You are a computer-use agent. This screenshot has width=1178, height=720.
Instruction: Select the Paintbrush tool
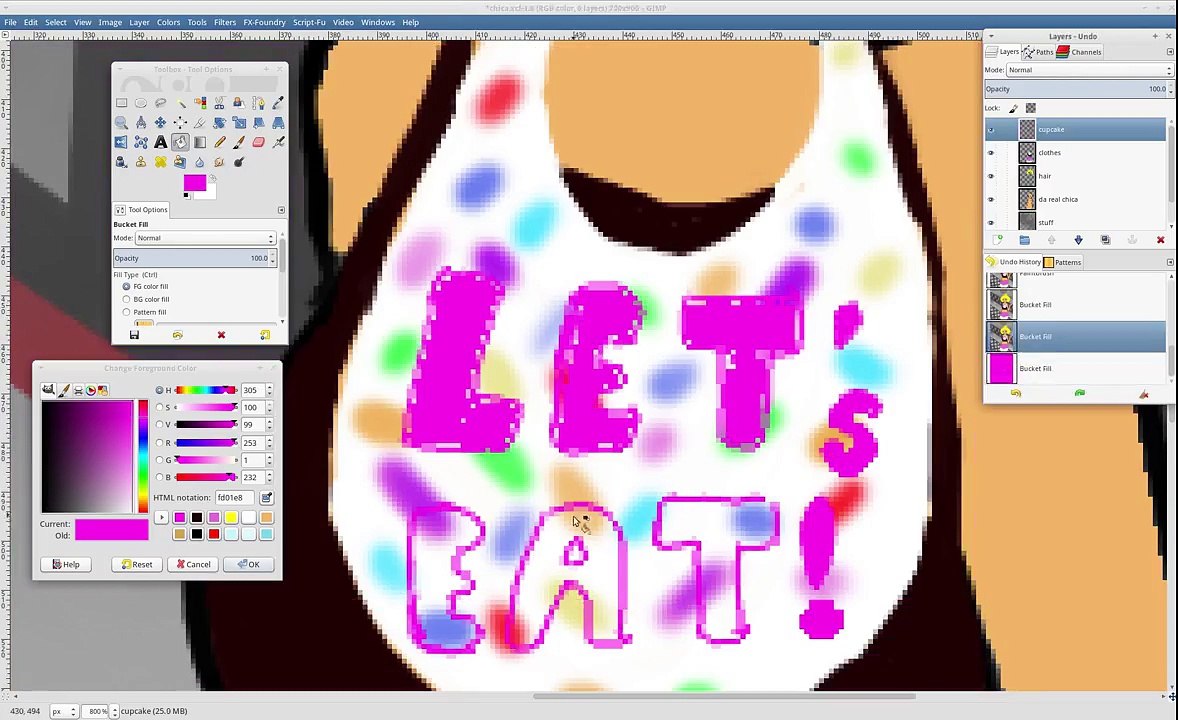click(239, 142)
